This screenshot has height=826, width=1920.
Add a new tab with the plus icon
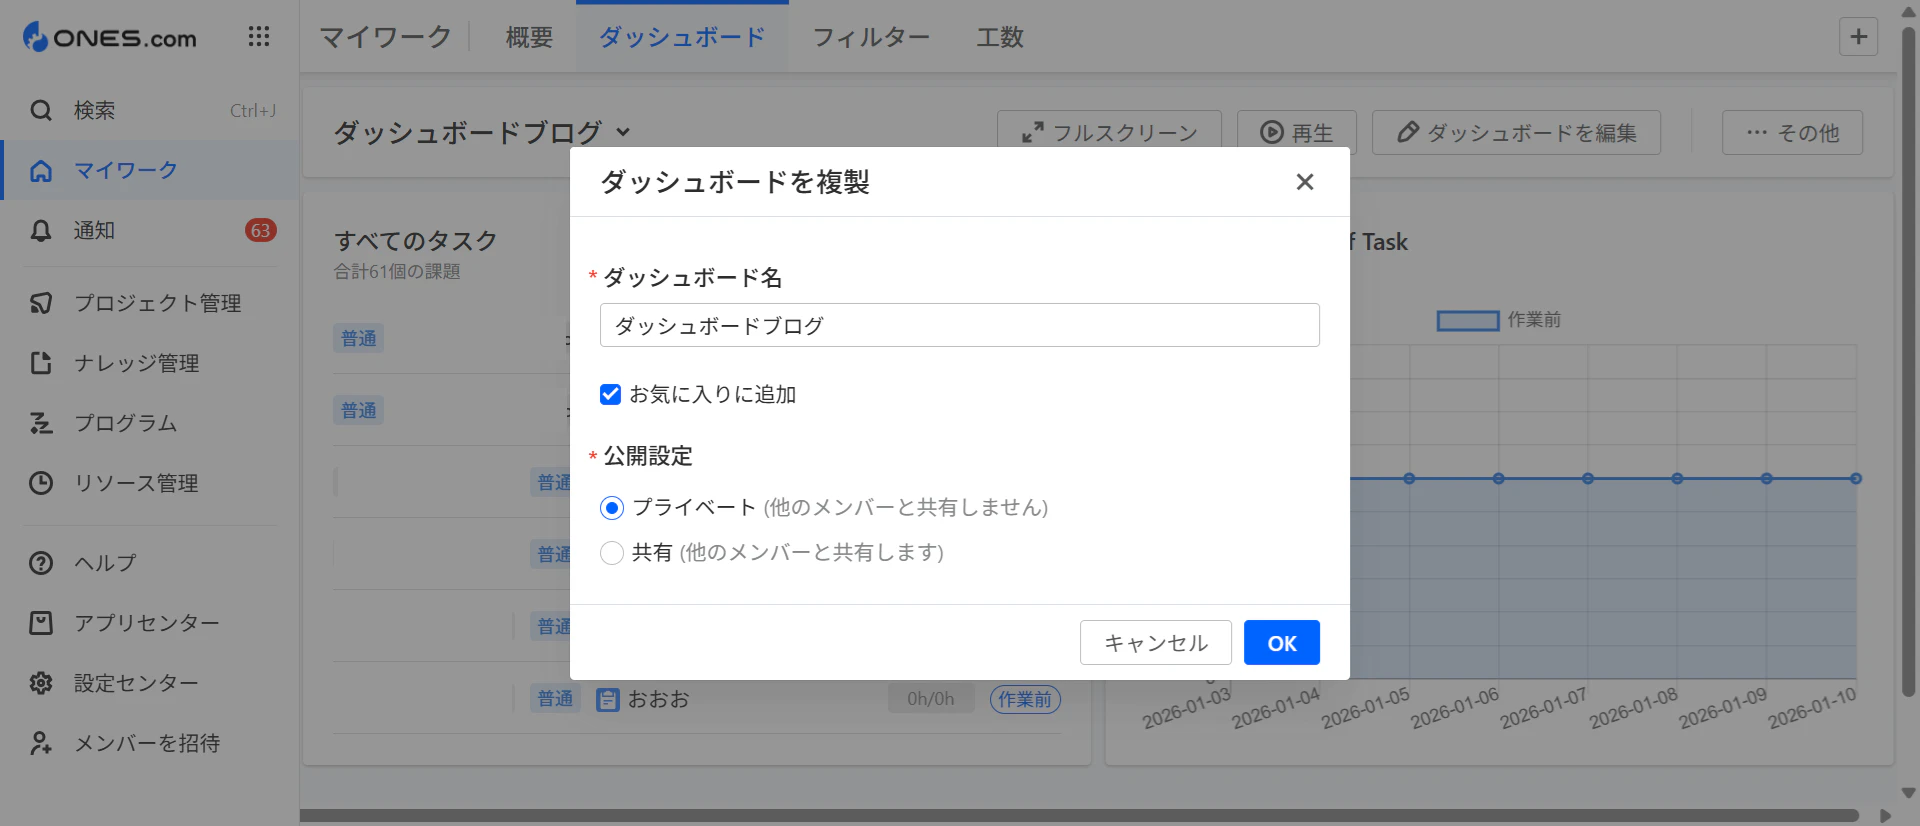tap(1859, 37)
